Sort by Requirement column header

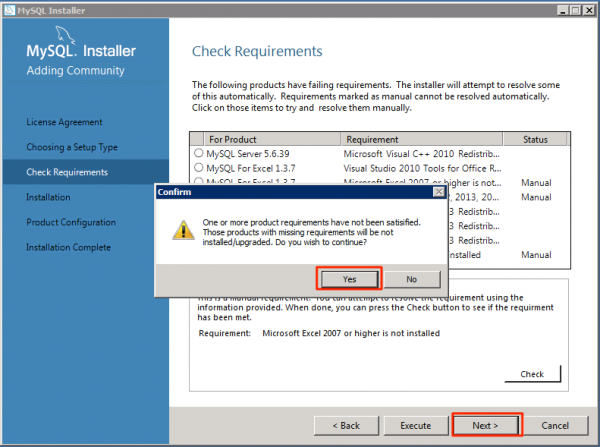coord(421,139)
